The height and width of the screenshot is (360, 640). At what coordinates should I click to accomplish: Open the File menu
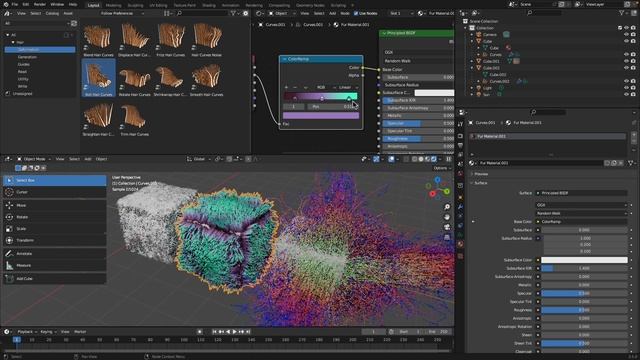[15, 4]
